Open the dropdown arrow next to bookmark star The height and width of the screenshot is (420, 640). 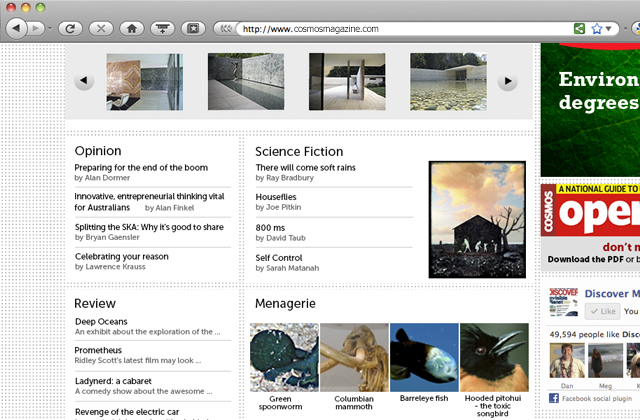(x=608, y=29)
